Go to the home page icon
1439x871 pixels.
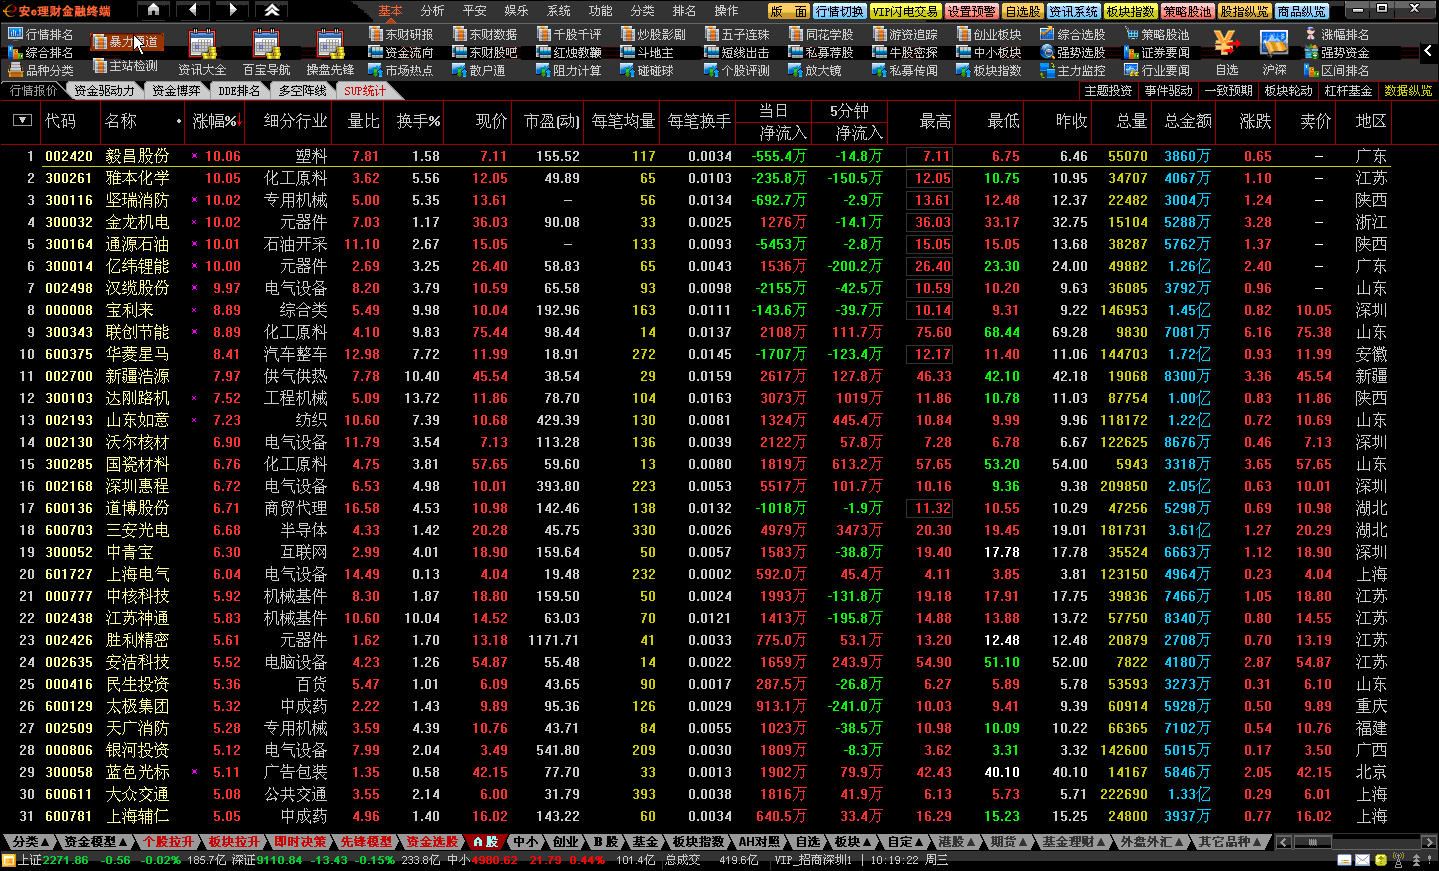click(x=153, y=10)
